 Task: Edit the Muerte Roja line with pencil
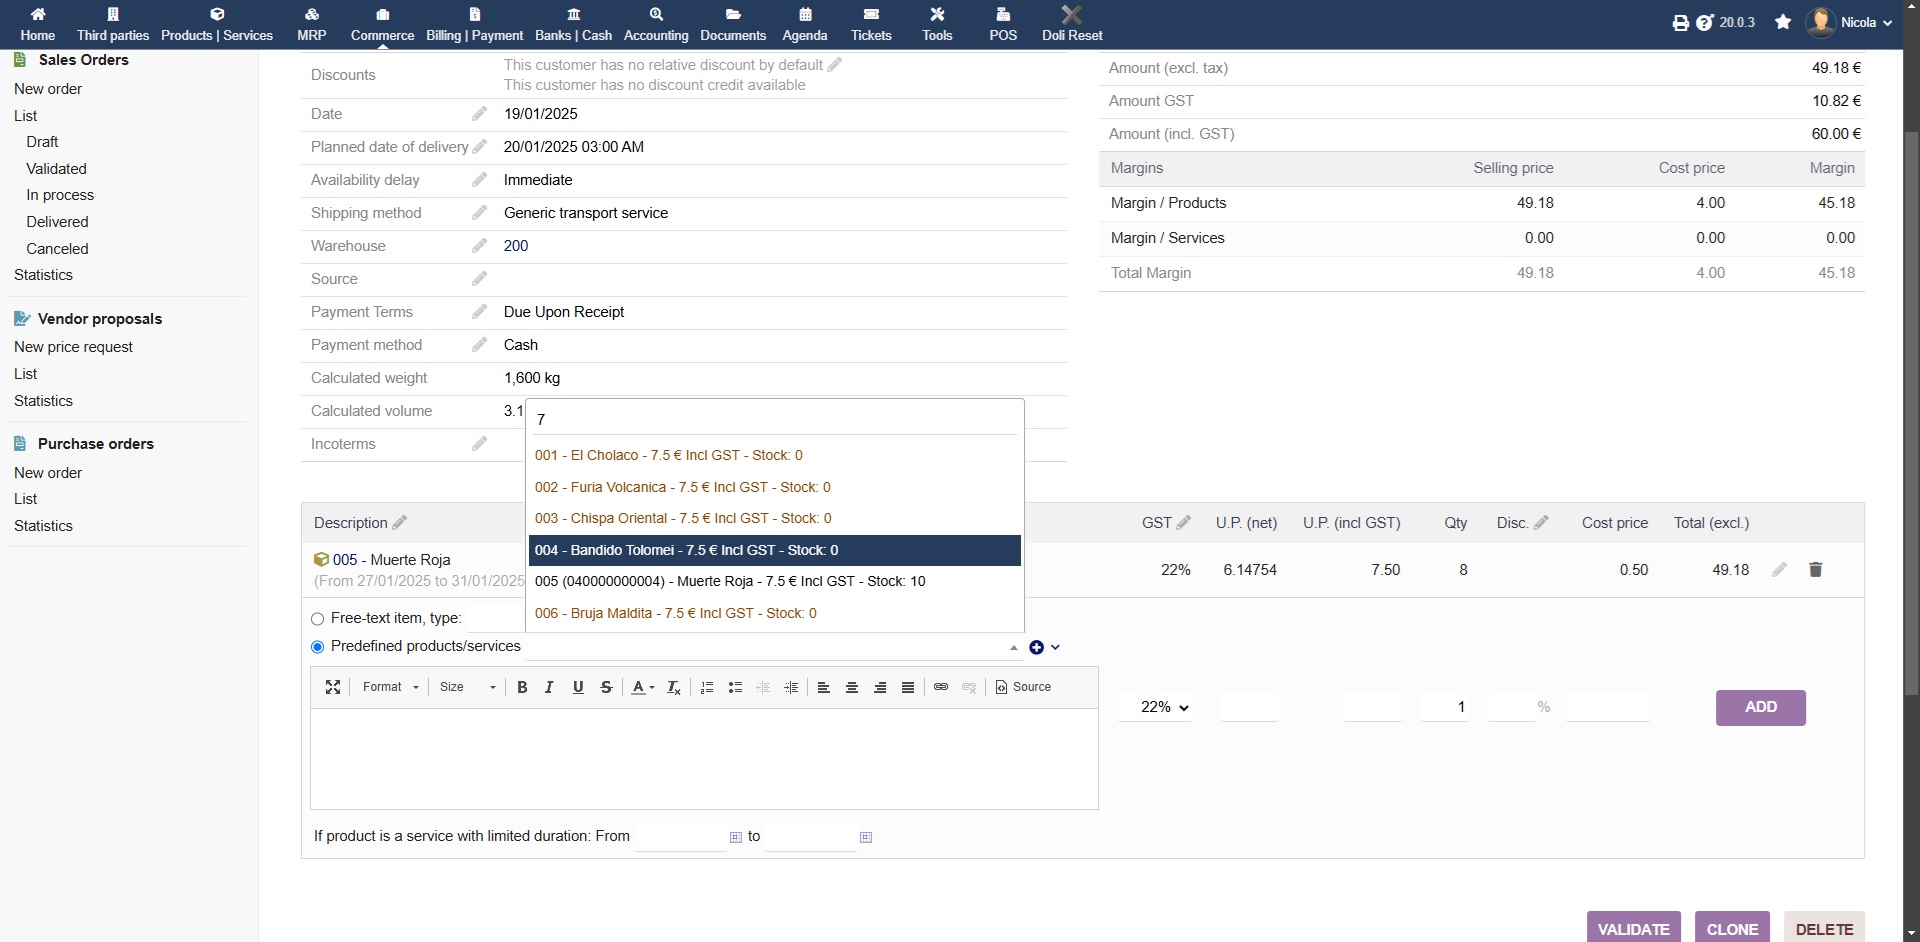(x=1779, y=570)
